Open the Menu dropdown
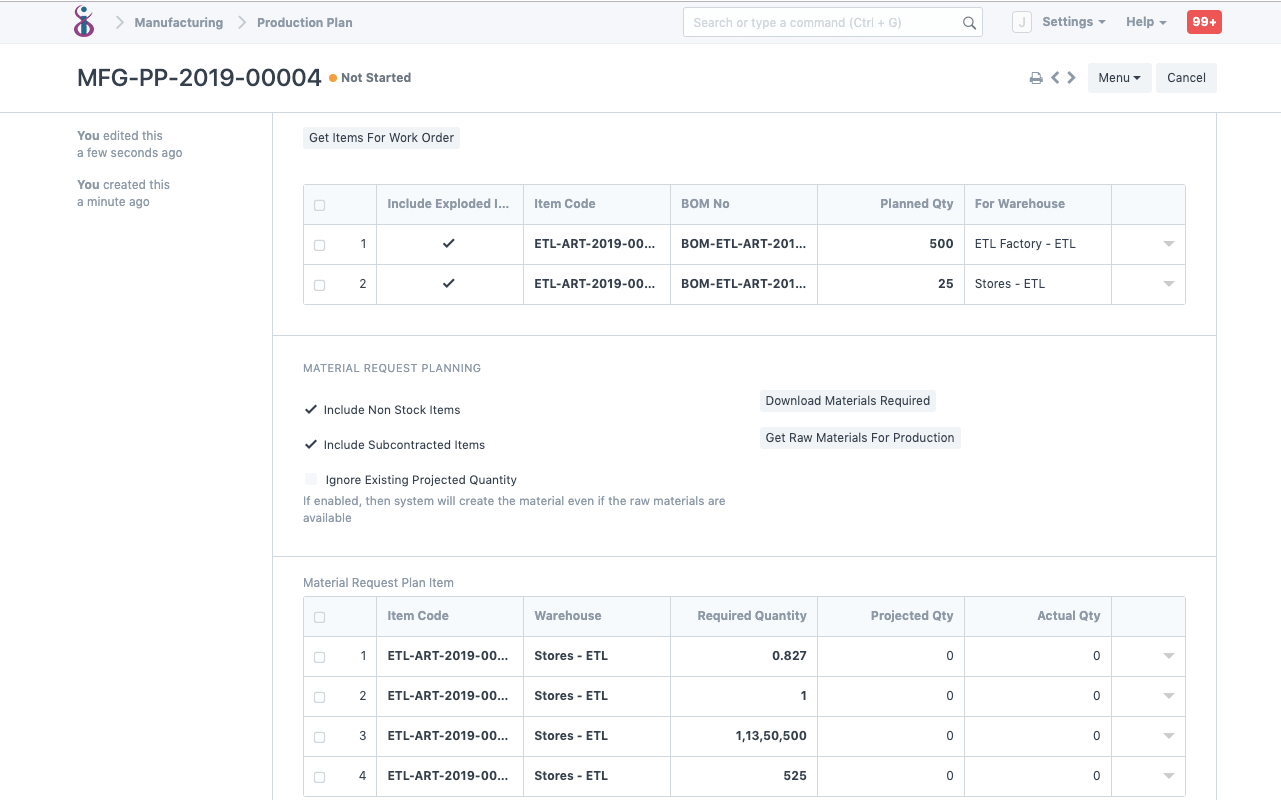 pos(1119,77)
